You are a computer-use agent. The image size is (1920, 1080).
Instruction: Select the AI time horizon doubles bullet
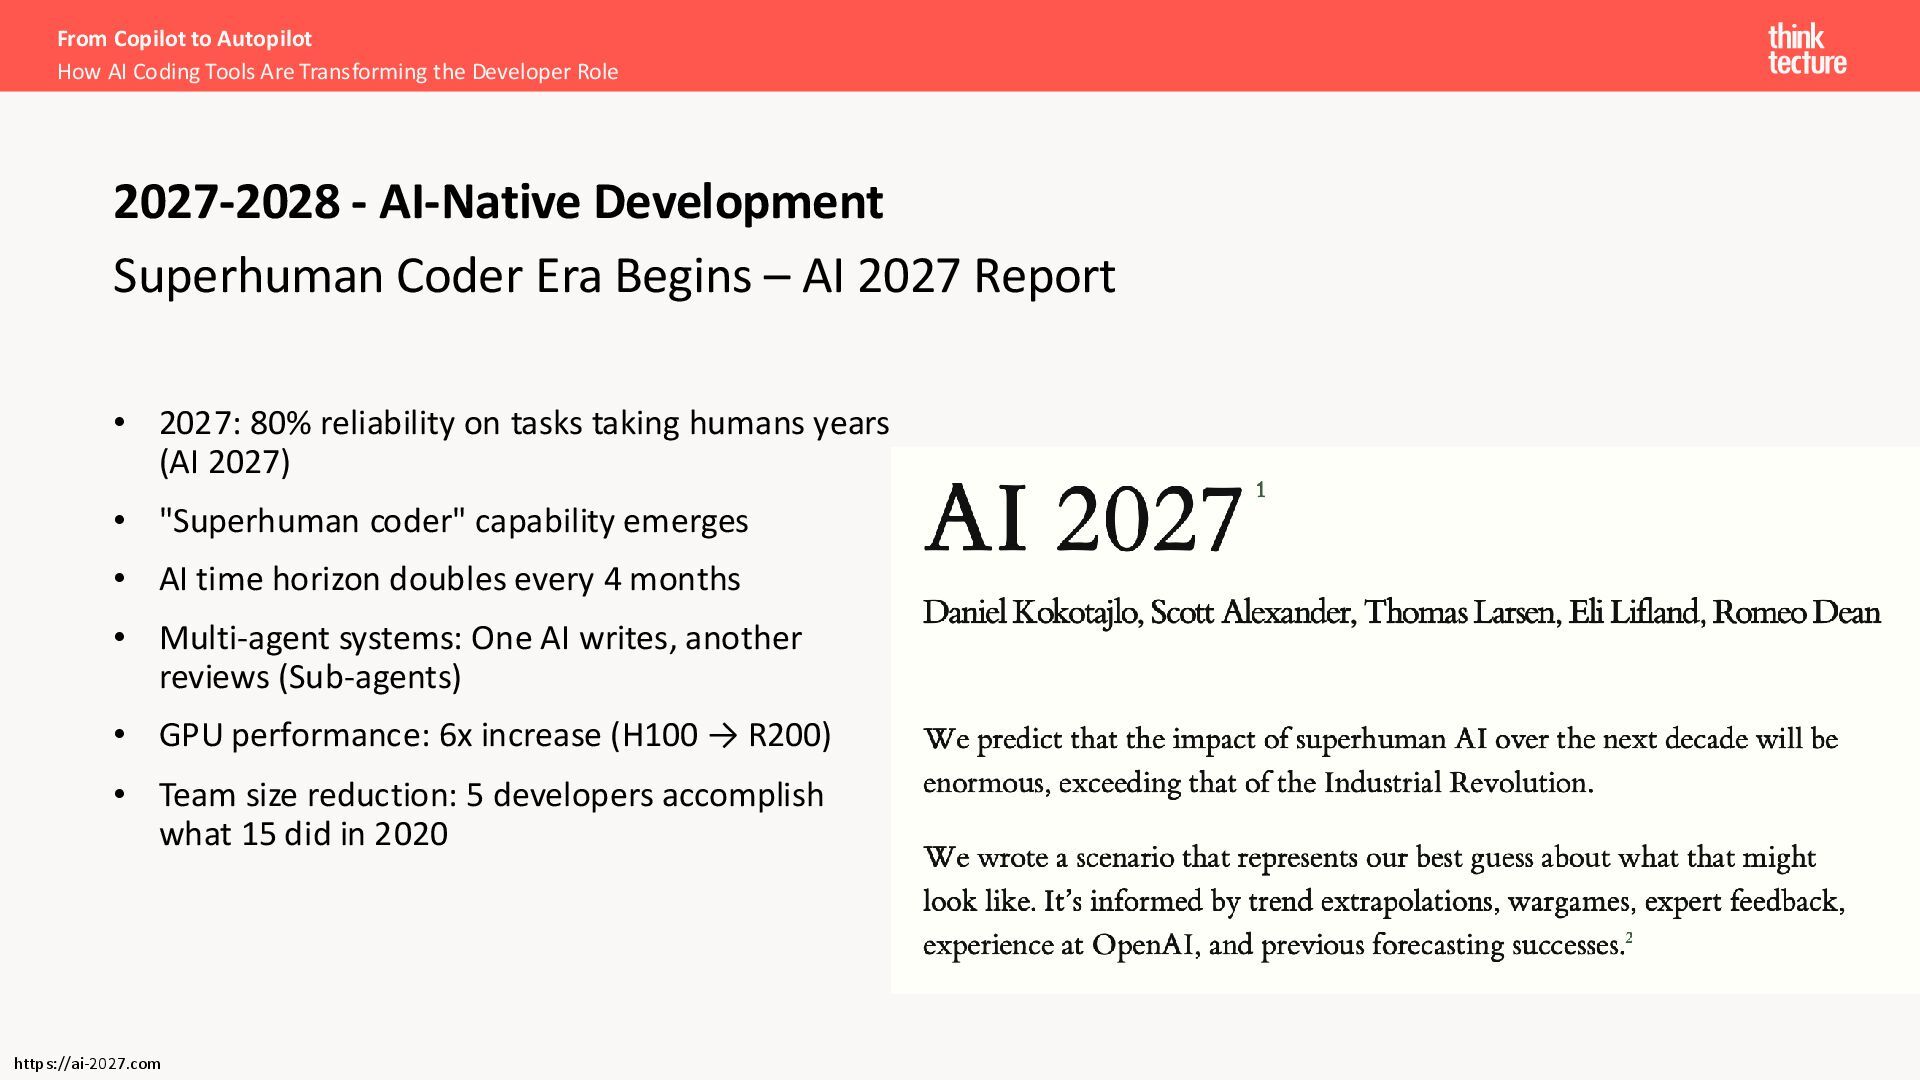[449, 579]
